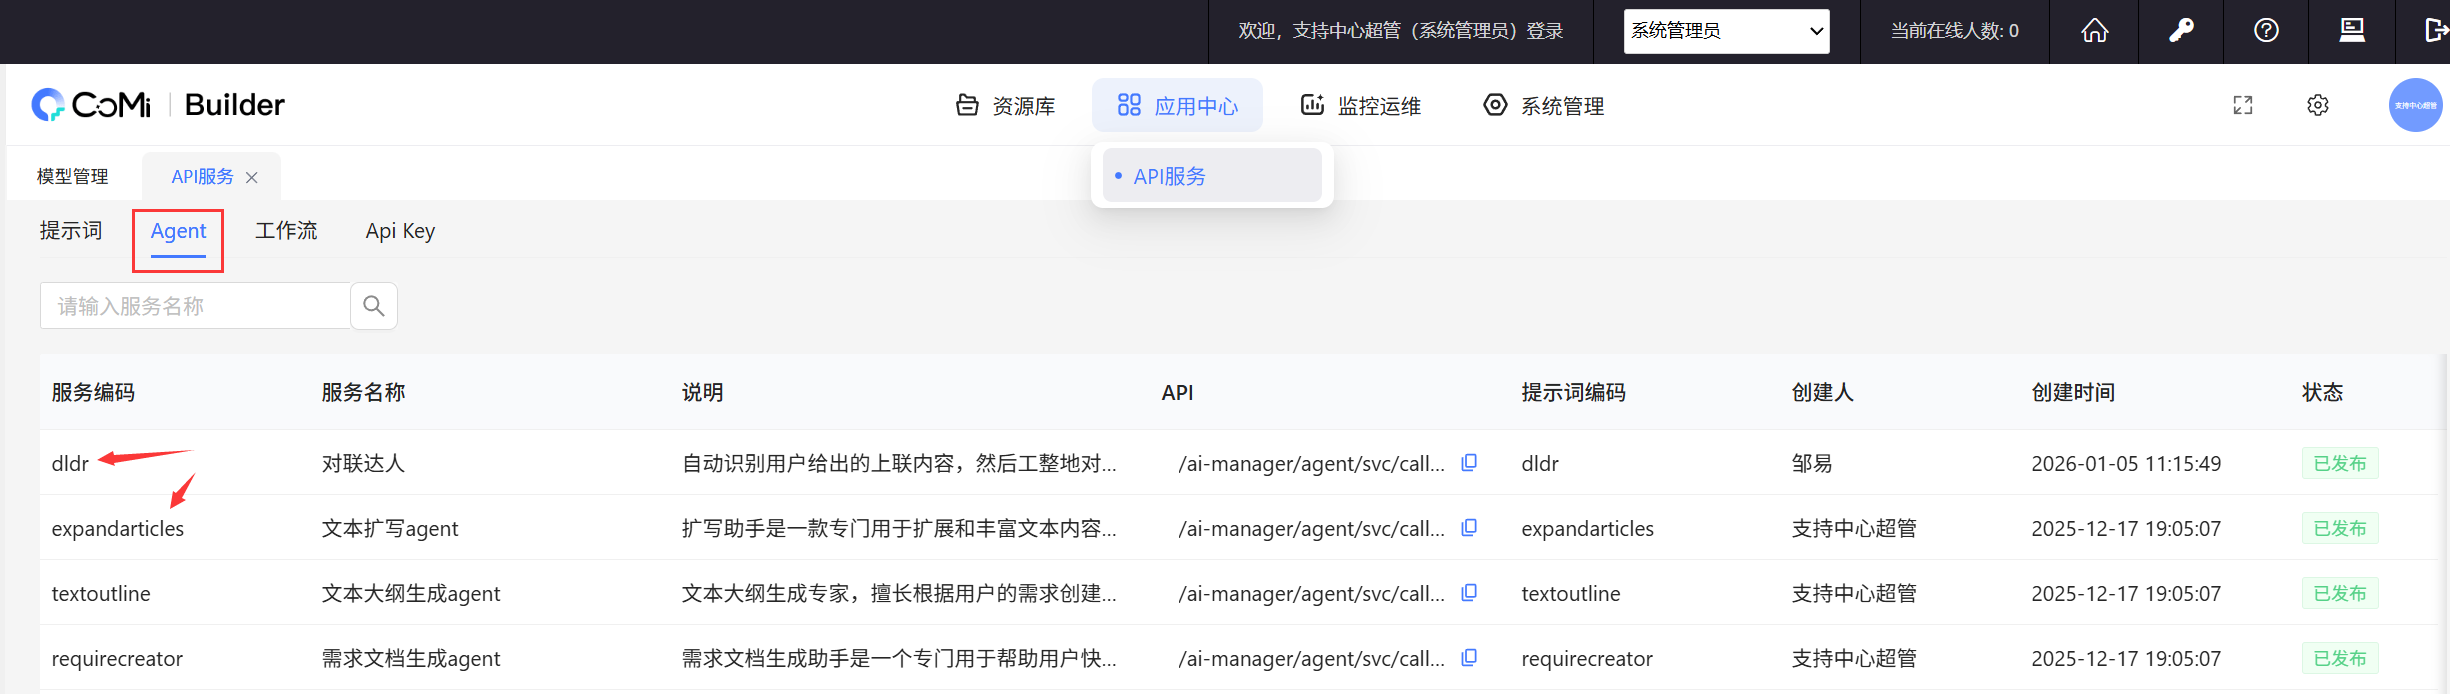Screen dimensions: 2450x694
Task: Click the 模型管理 page tab
Action: click(73, 177)
